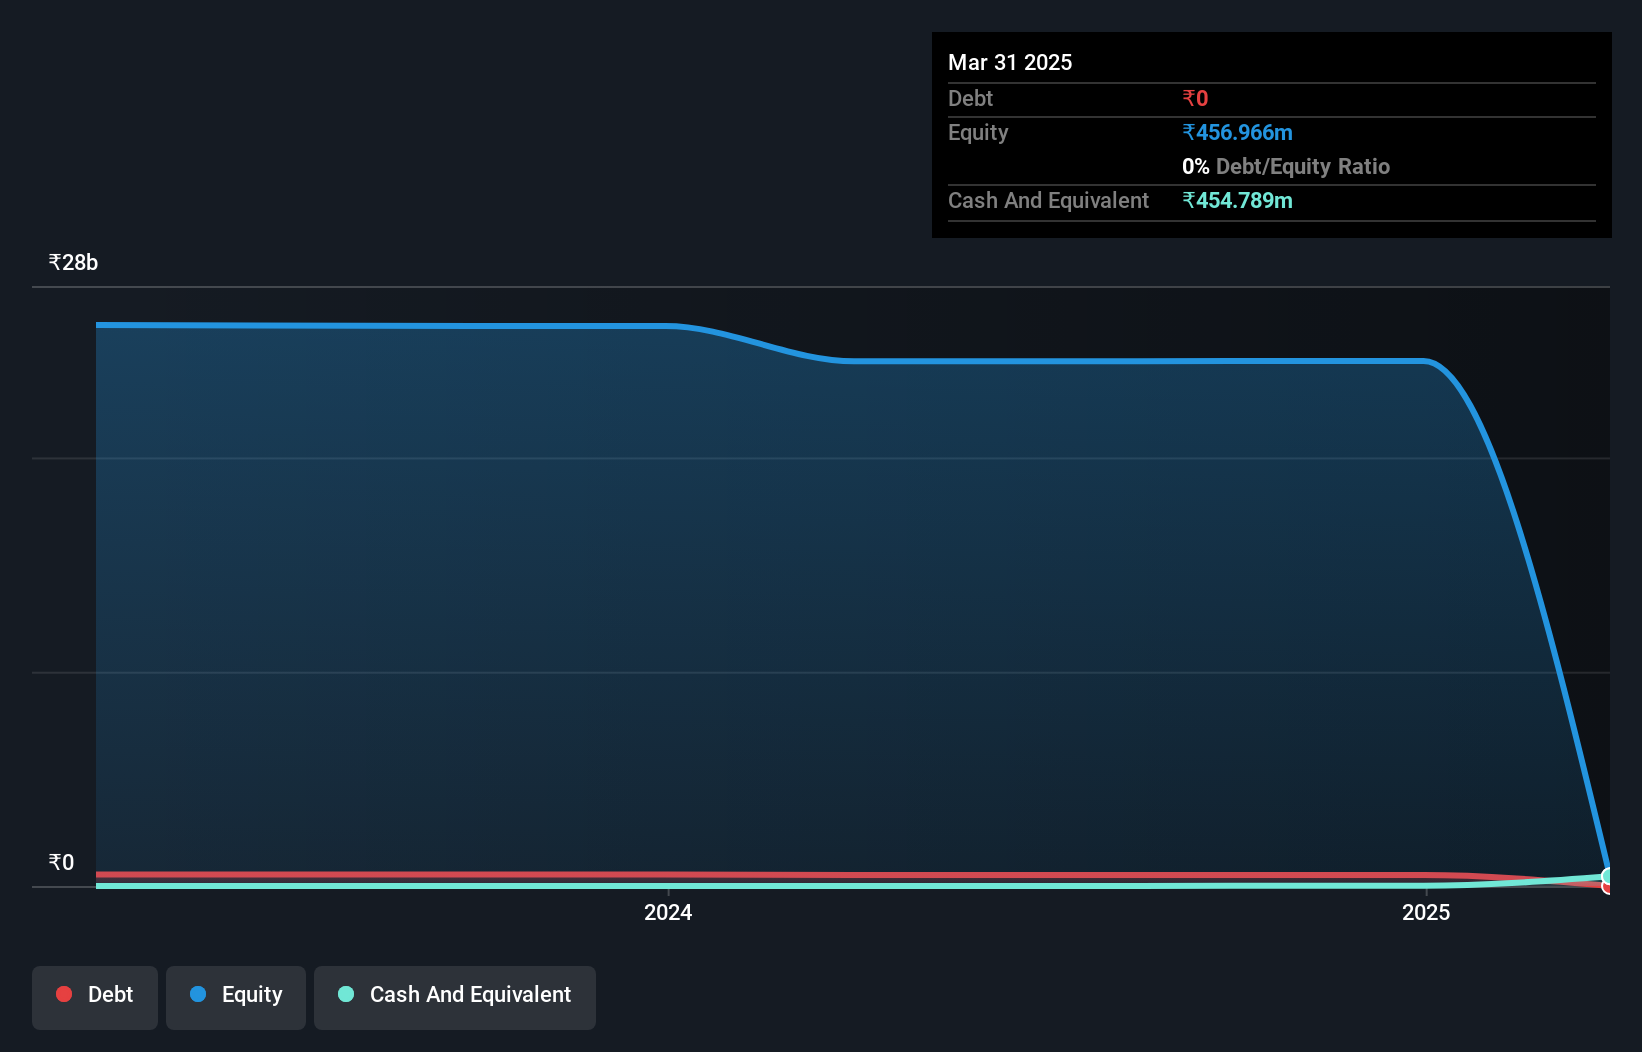The image size is (1642, 1052).
Task: Toggle the Cash And Equivalent legend button
Action: (x=455, y=997)
